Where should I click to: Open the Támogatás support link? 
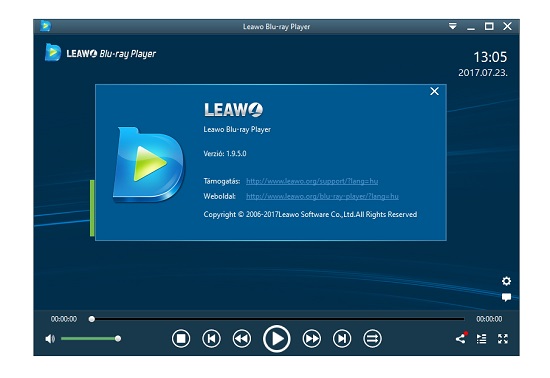[x=312, y=181]
